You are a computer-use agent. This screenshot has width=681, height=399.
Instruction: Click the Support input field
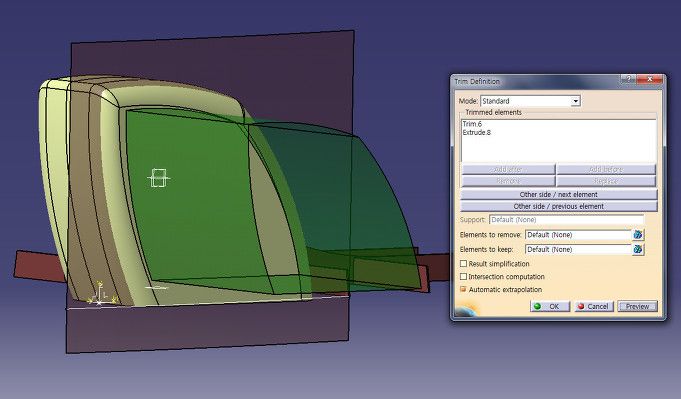566,220
